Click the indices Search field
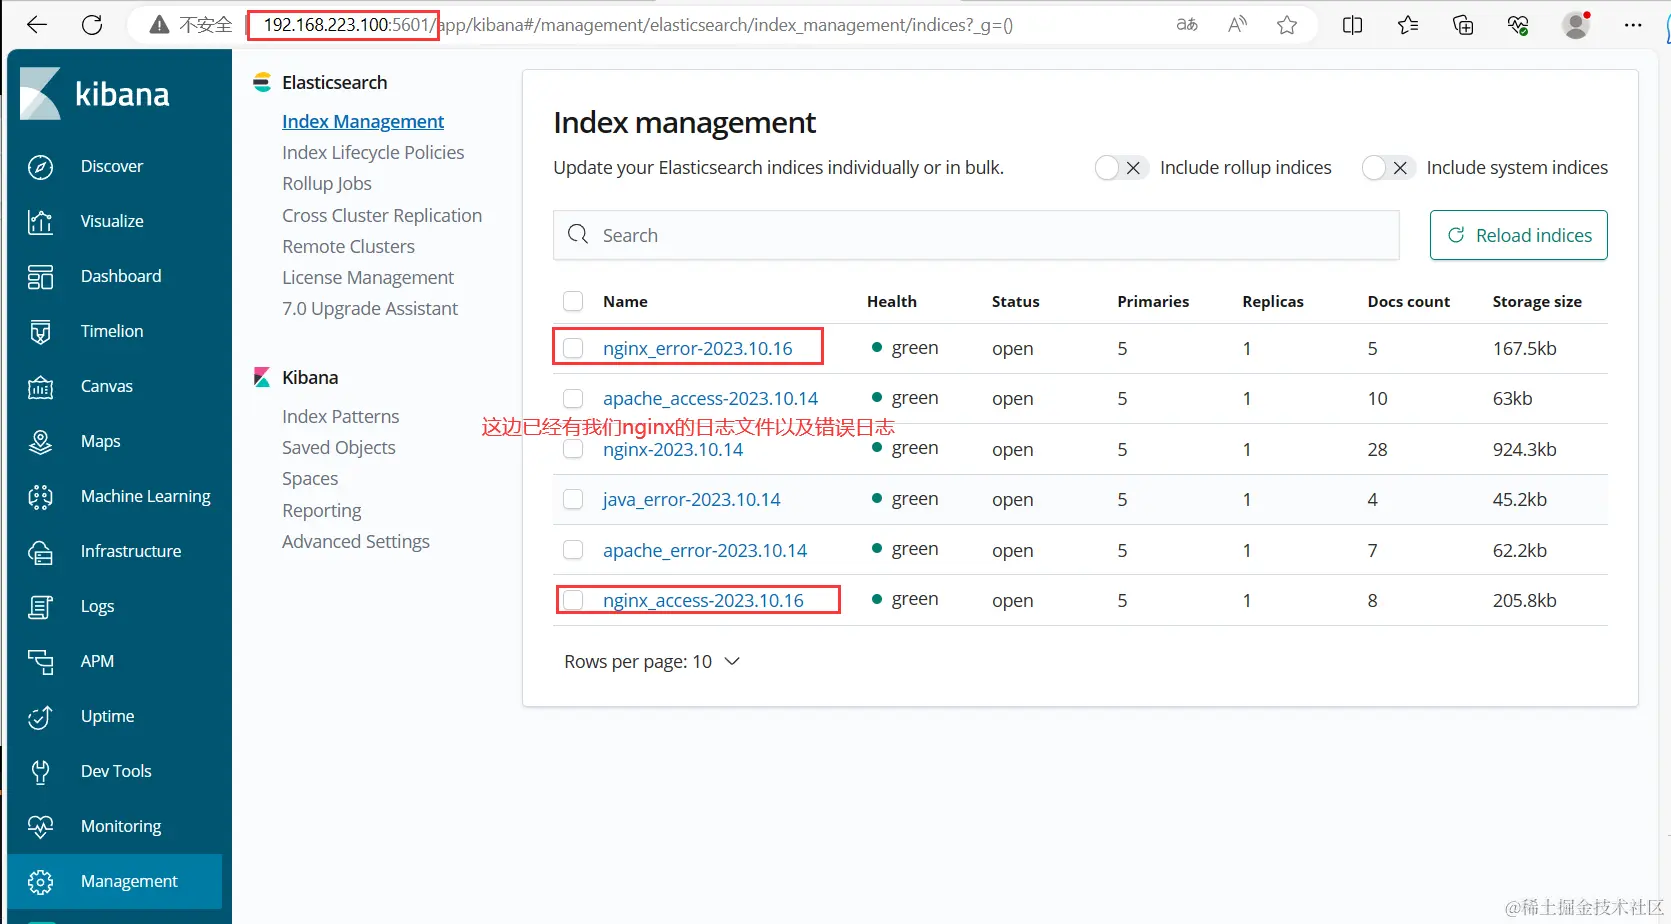Viewport: 1671px width, 924px height. [x=976, y=235]
